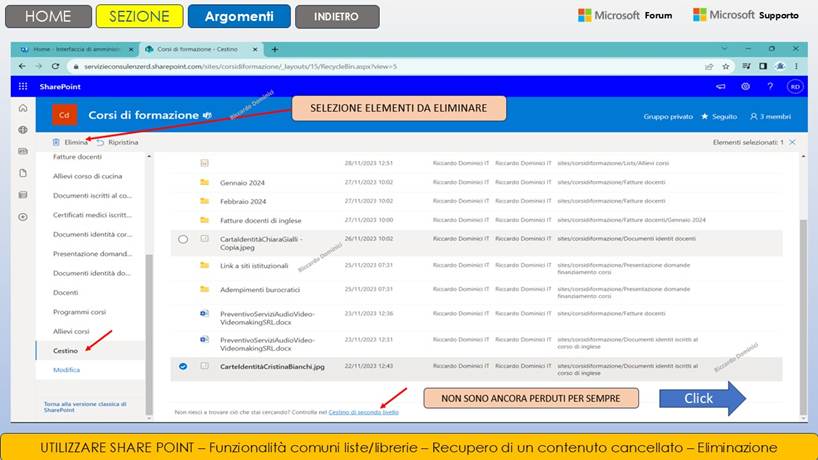Click the browser forward arrow

tap(39, 66)
